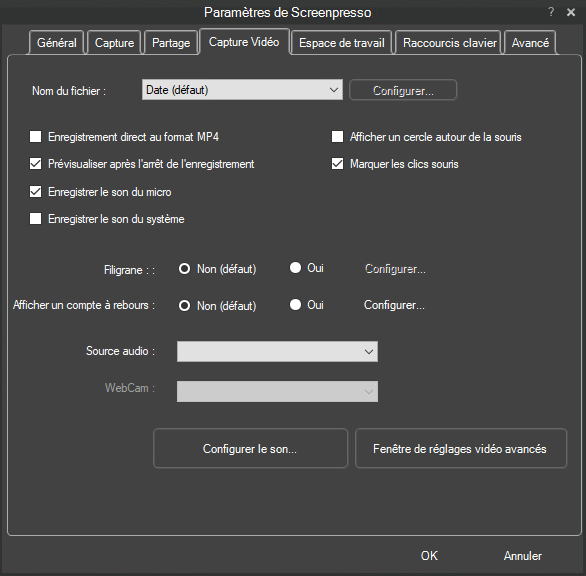Select the Capture Vidéo tab
Image resolution: width=586 pixels, height=576 pixels.
[x=244, y=42]
